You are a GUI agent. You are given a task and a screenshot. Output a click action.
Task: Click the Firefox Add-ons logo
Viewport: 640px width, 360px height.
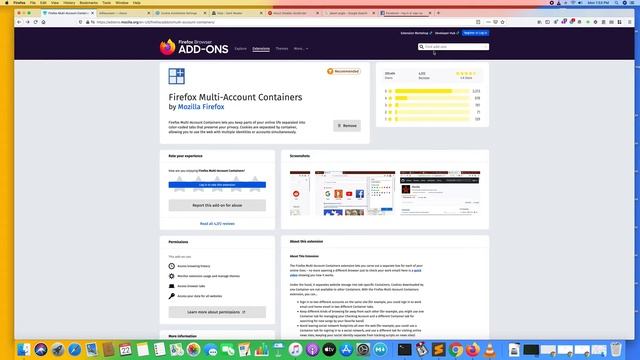point(194,47)
